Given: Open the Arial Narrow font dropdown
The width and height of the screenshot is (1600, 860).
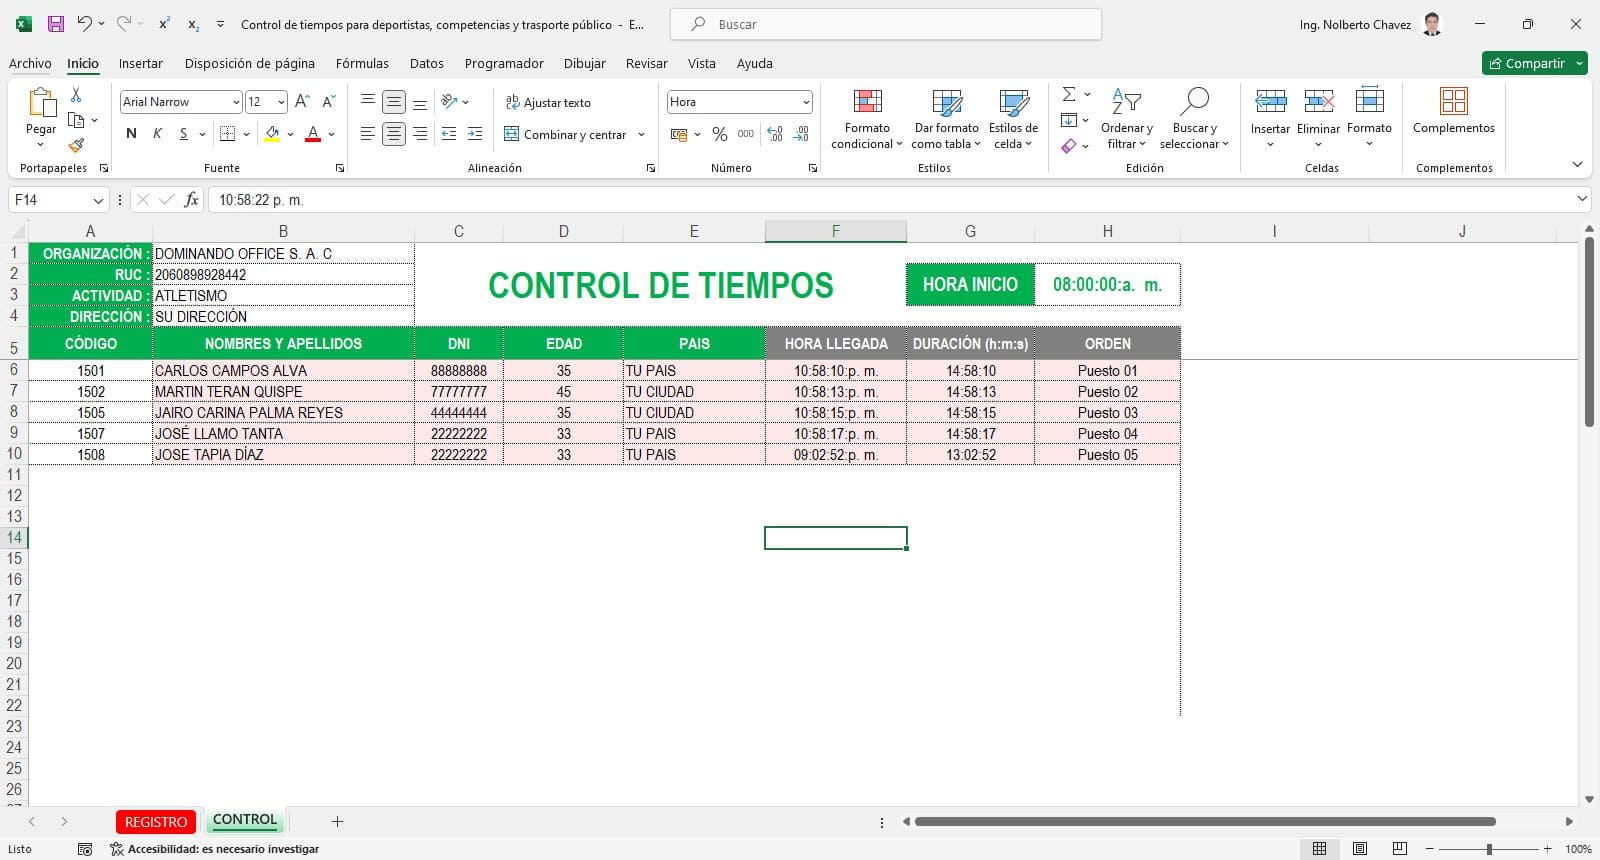Looking at the screenshot, I should point(236,102).
